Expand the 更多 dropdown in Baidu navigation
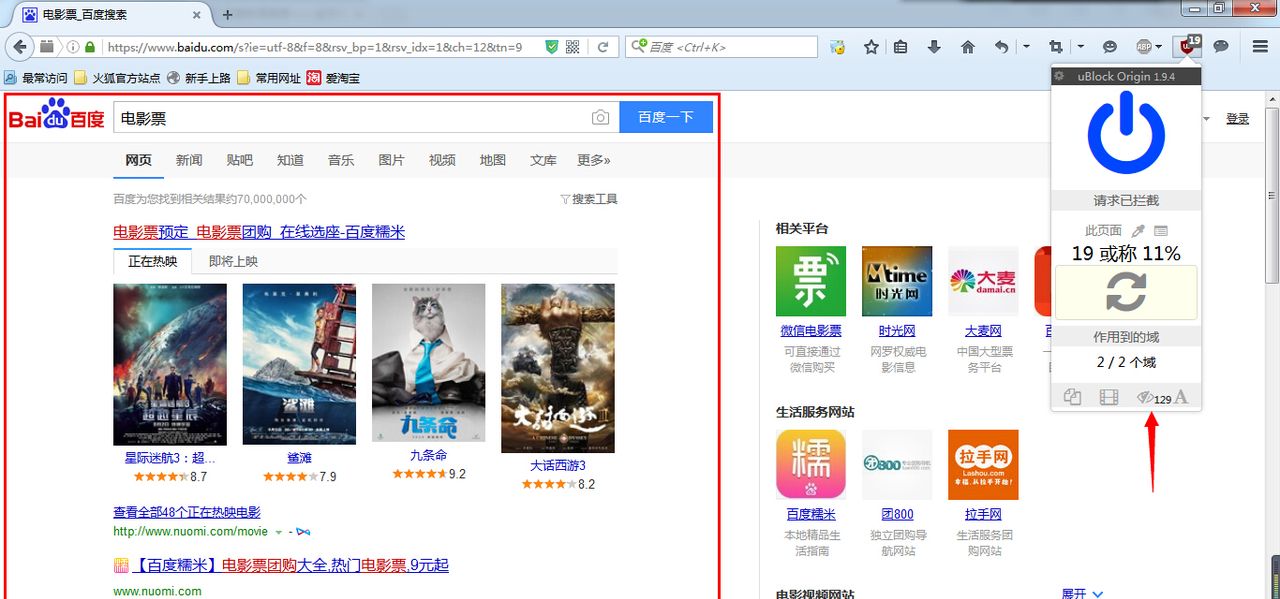Image resolution: width=1280 pixels, height=599 pixels. pyautogui.click(x=592, y=160)
